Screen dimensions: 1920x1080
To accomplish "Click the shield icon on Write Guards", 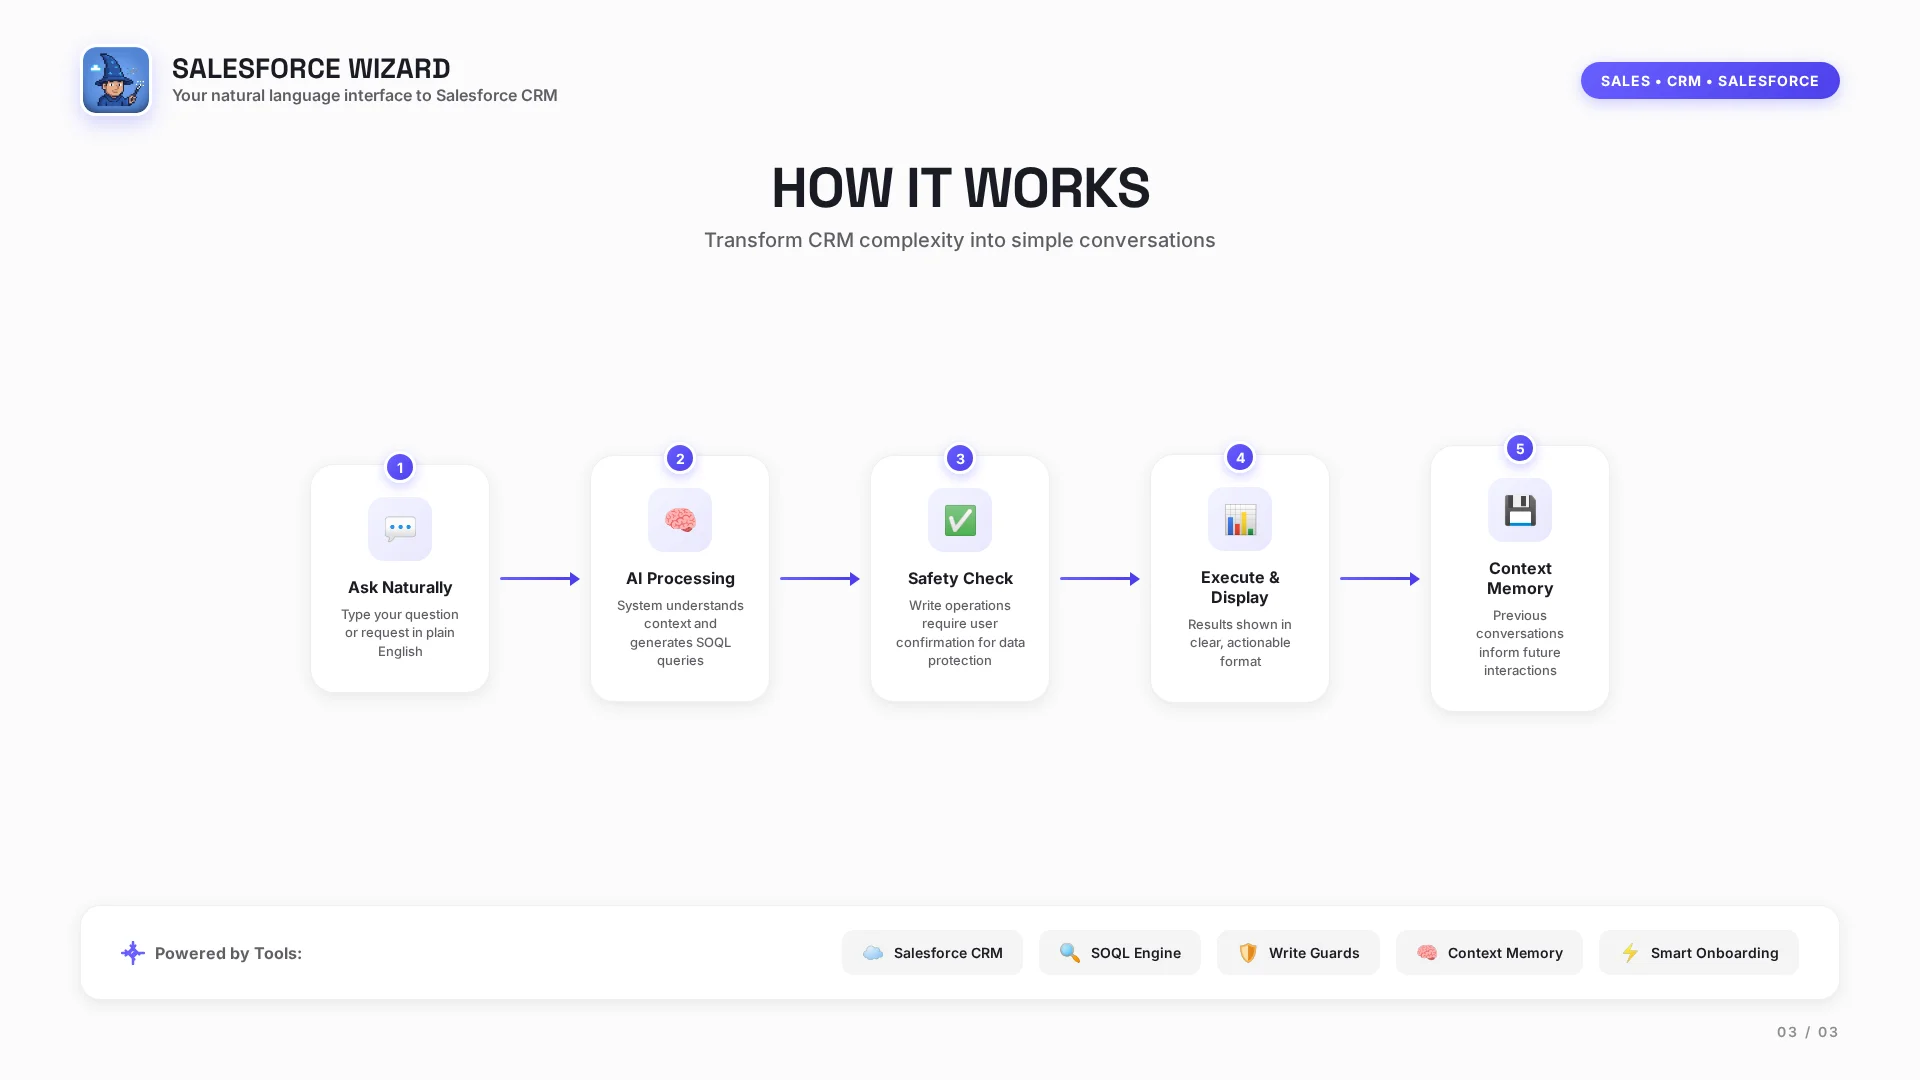I will pyautogui.click(x=1248, y=953).
